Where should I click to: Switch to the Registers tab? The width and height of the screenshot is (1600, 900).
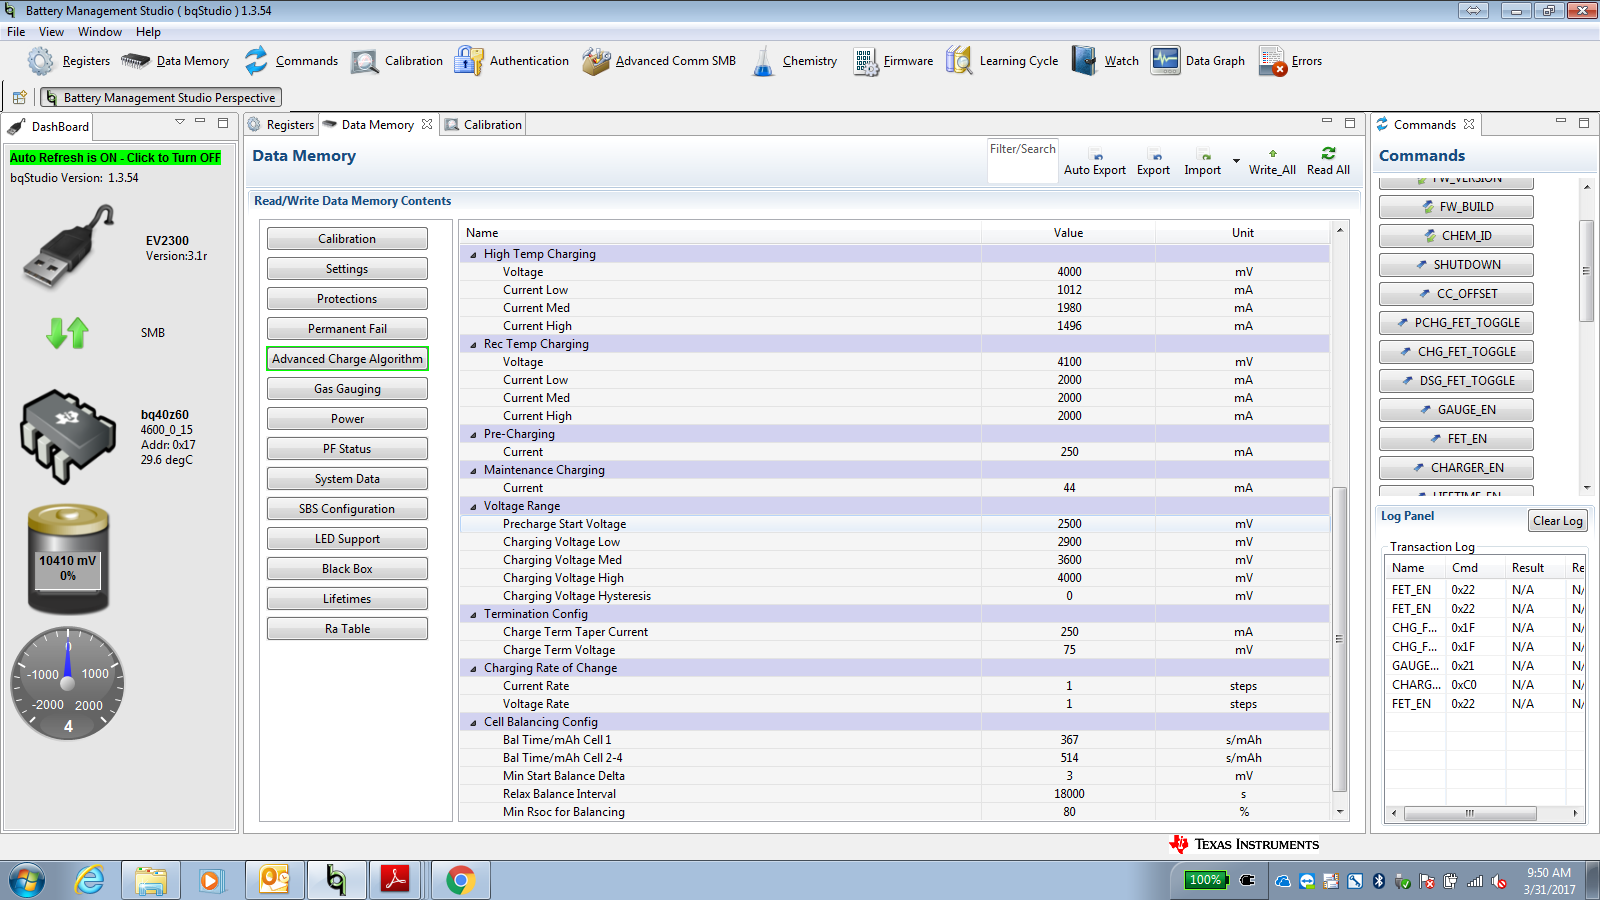click(x=281, y=125)
